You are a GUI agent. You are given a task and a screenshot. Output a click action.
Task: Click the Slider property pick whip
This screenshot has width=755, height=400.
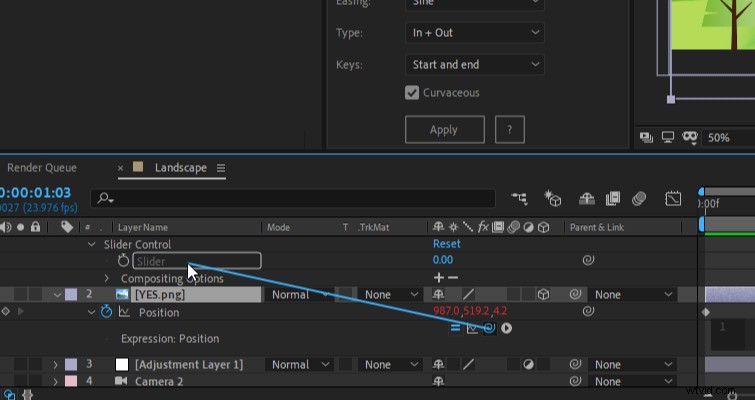(x=588, y=260)
